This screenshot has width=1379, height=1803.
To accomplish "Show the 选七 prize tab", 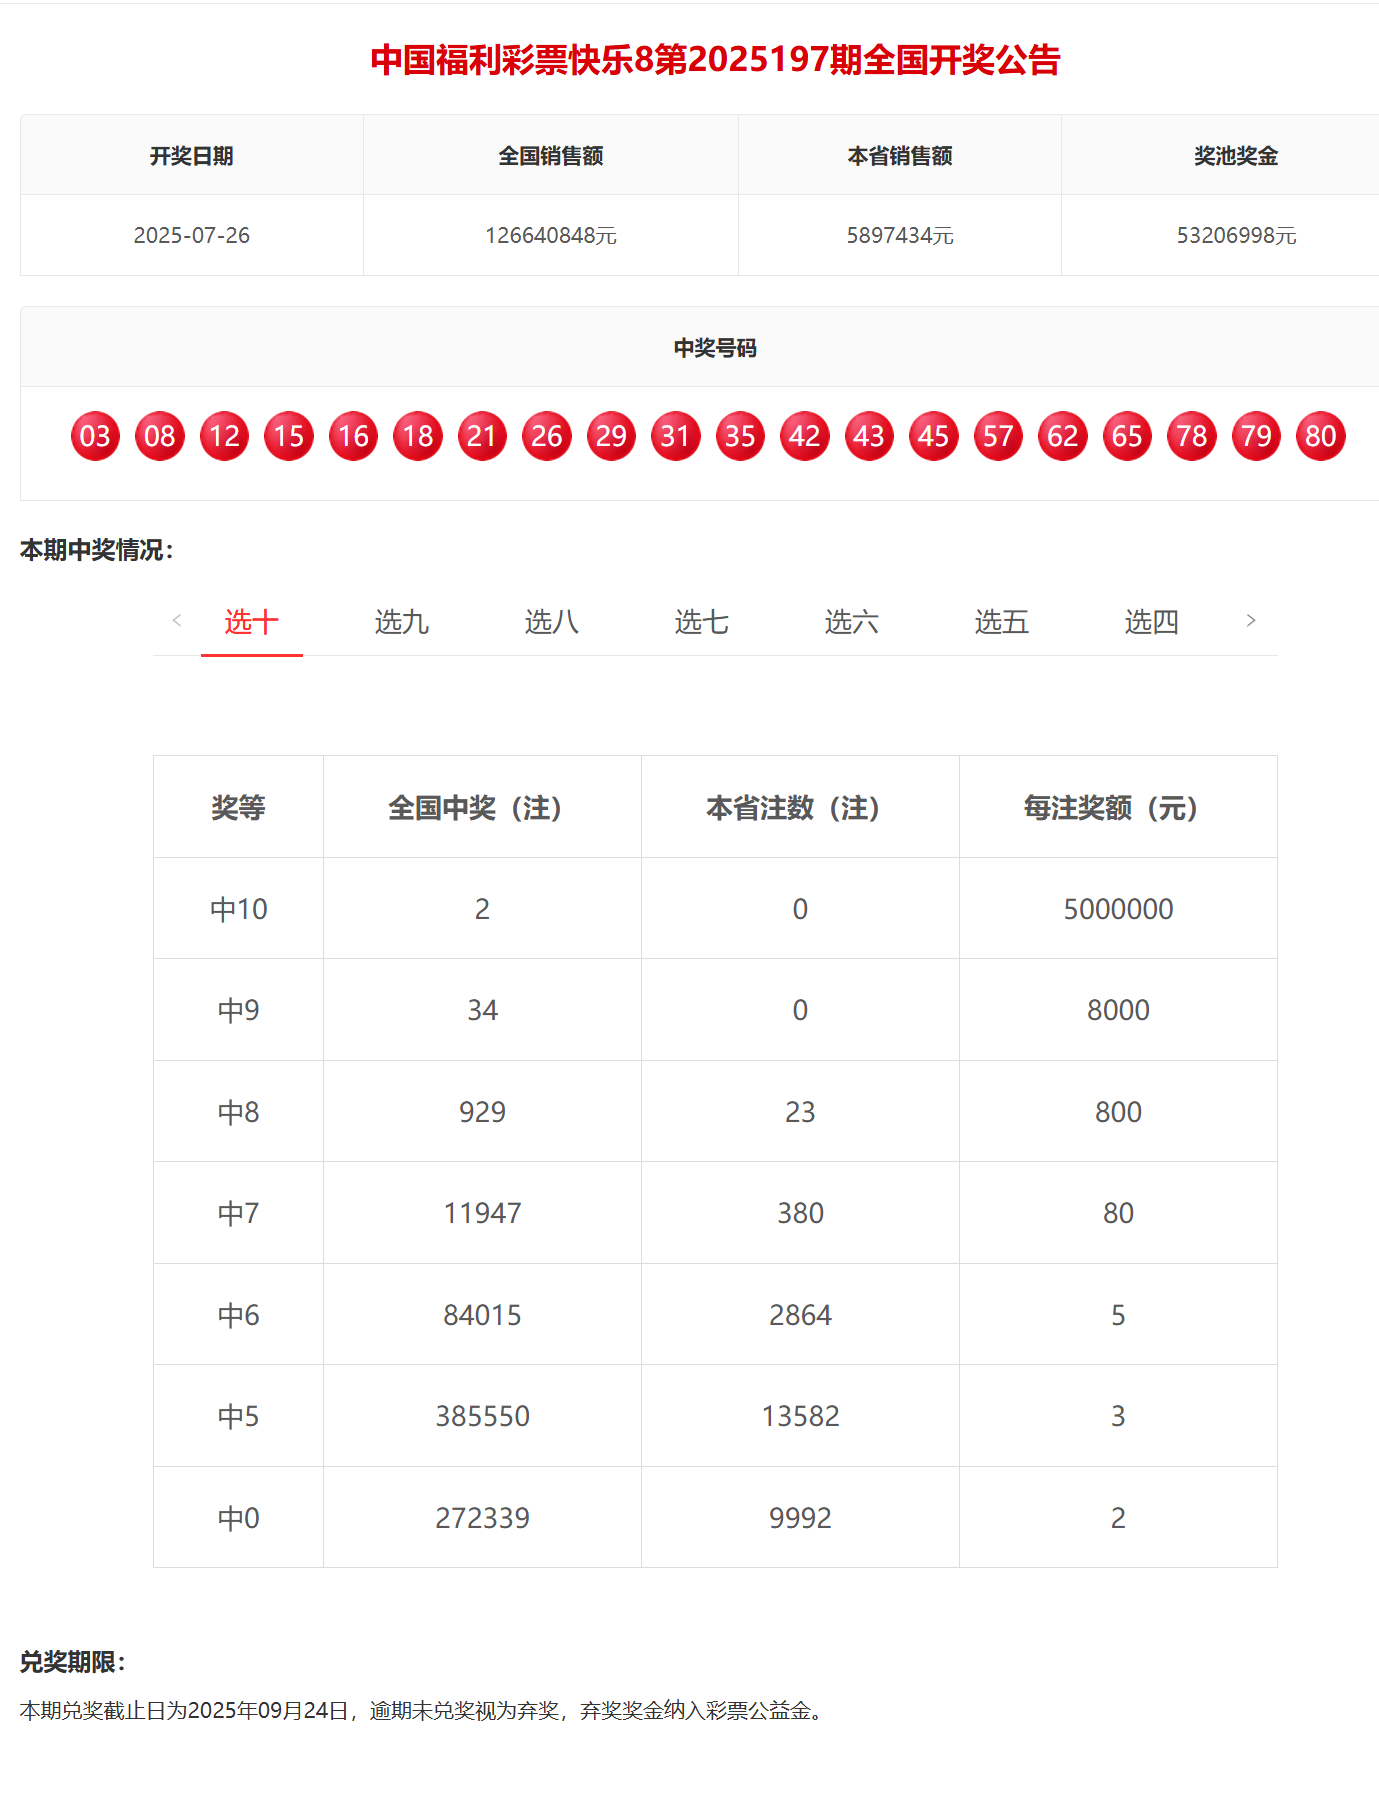I will (701, 622).
